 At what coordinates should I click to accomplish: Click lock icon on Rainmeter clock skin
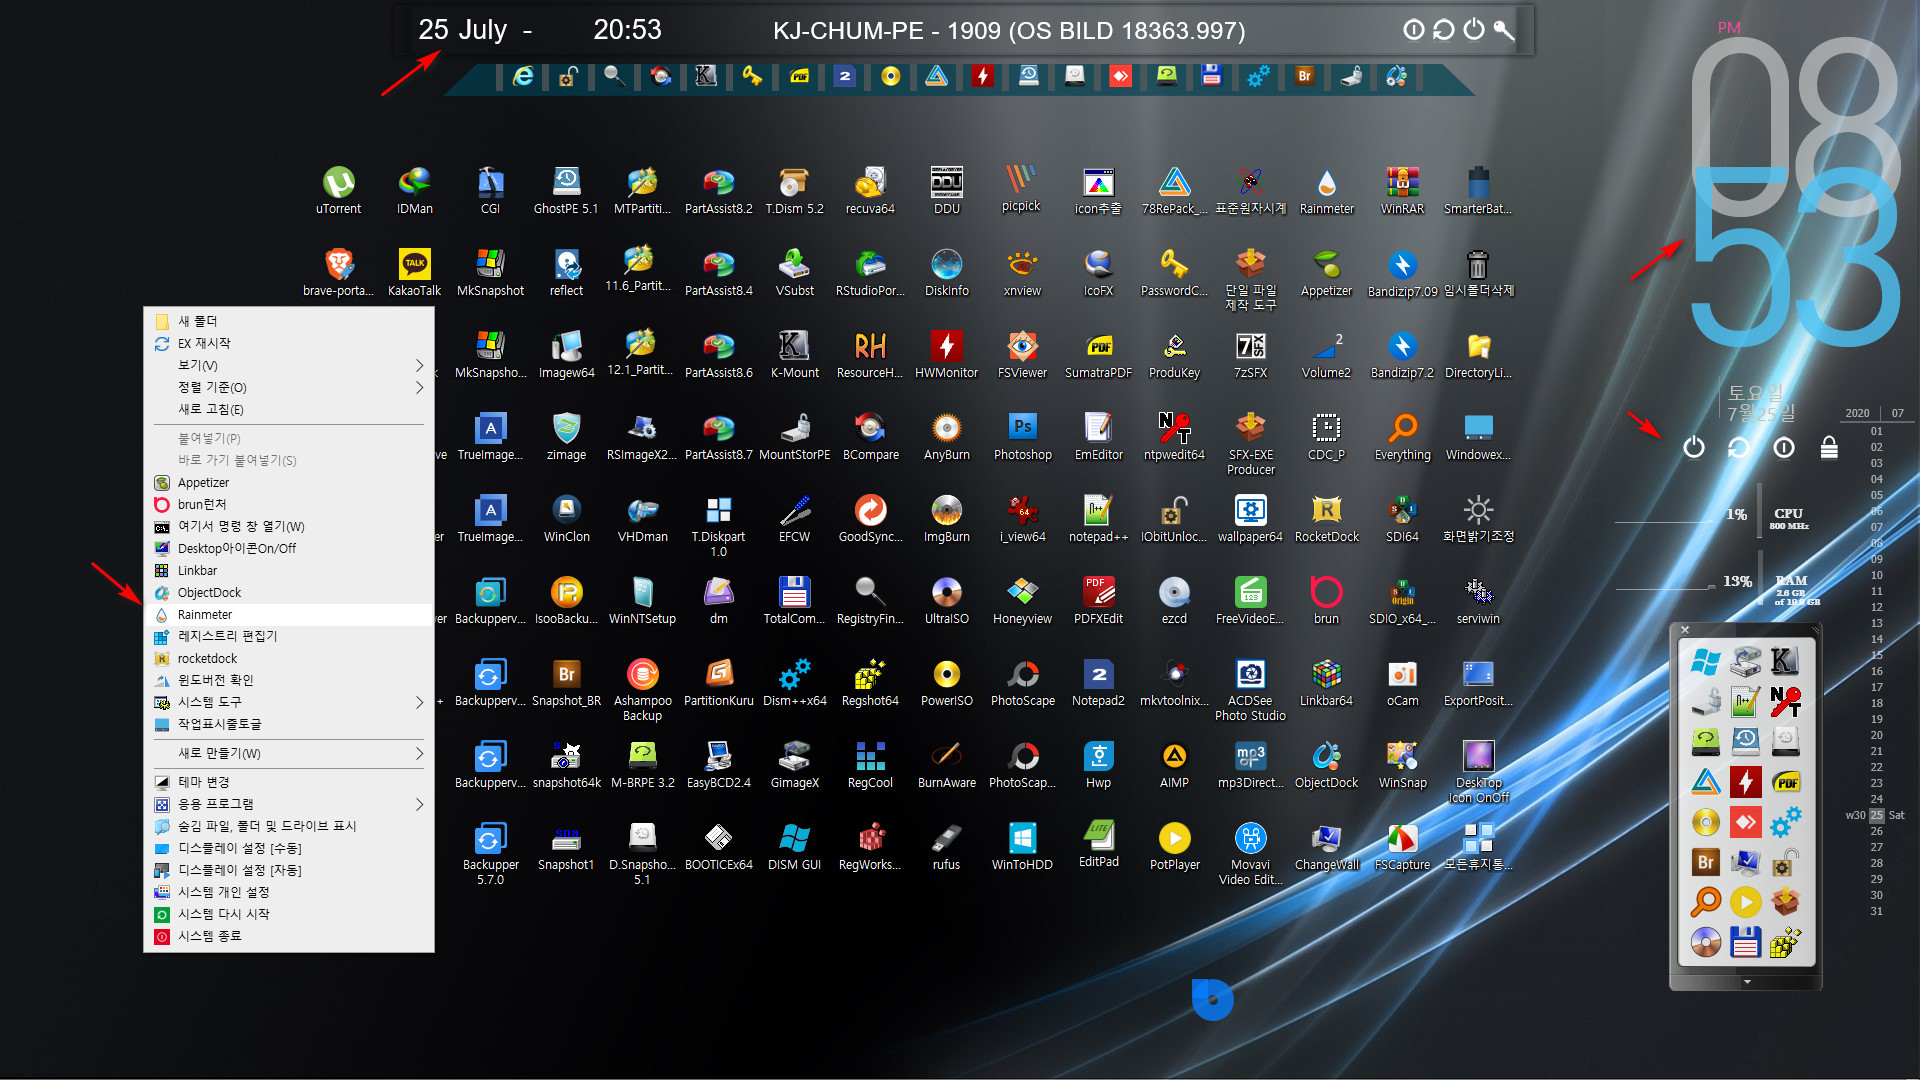[x=1829, y=447]
